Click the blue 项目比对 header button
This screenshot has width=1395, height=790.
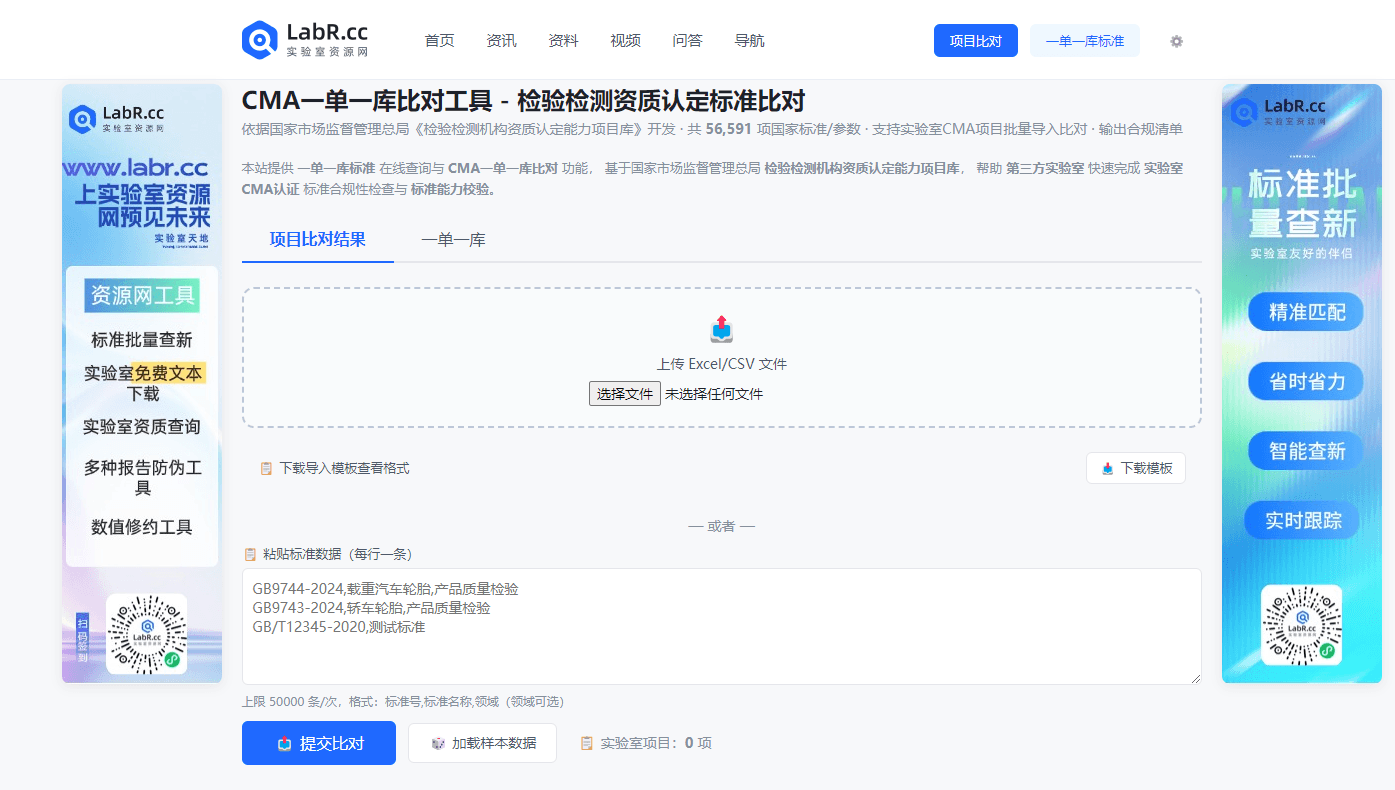976,41
